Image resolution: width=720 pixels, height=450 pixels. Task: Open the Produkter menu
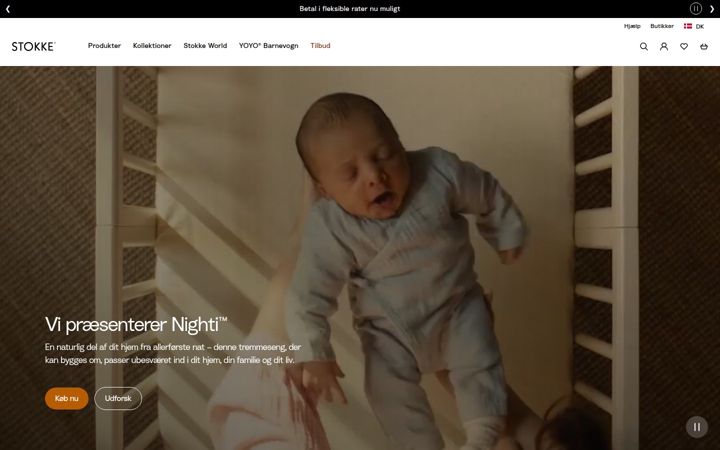[104, 45]
